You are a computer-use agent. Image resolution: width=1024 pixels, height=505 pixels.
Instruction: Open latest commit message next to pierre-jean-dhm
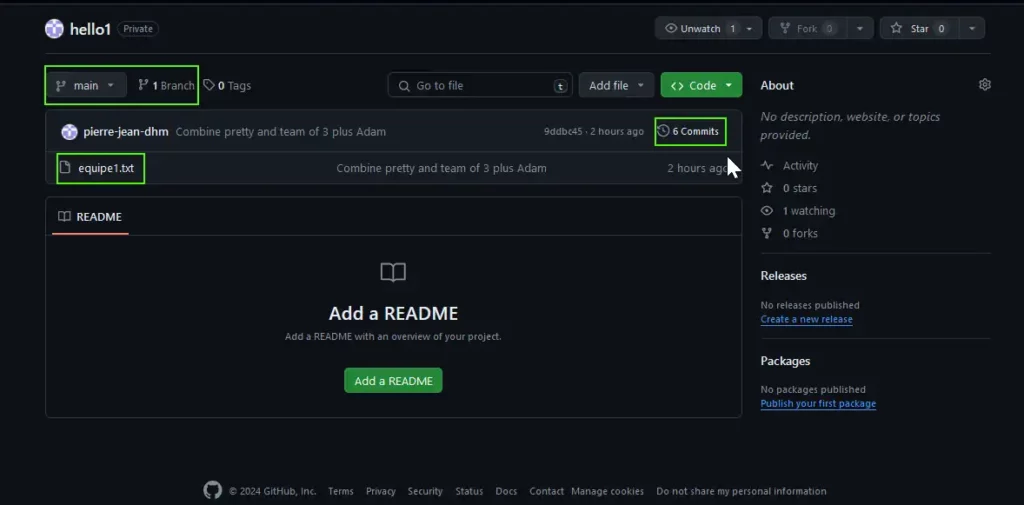tap(281, 132)
